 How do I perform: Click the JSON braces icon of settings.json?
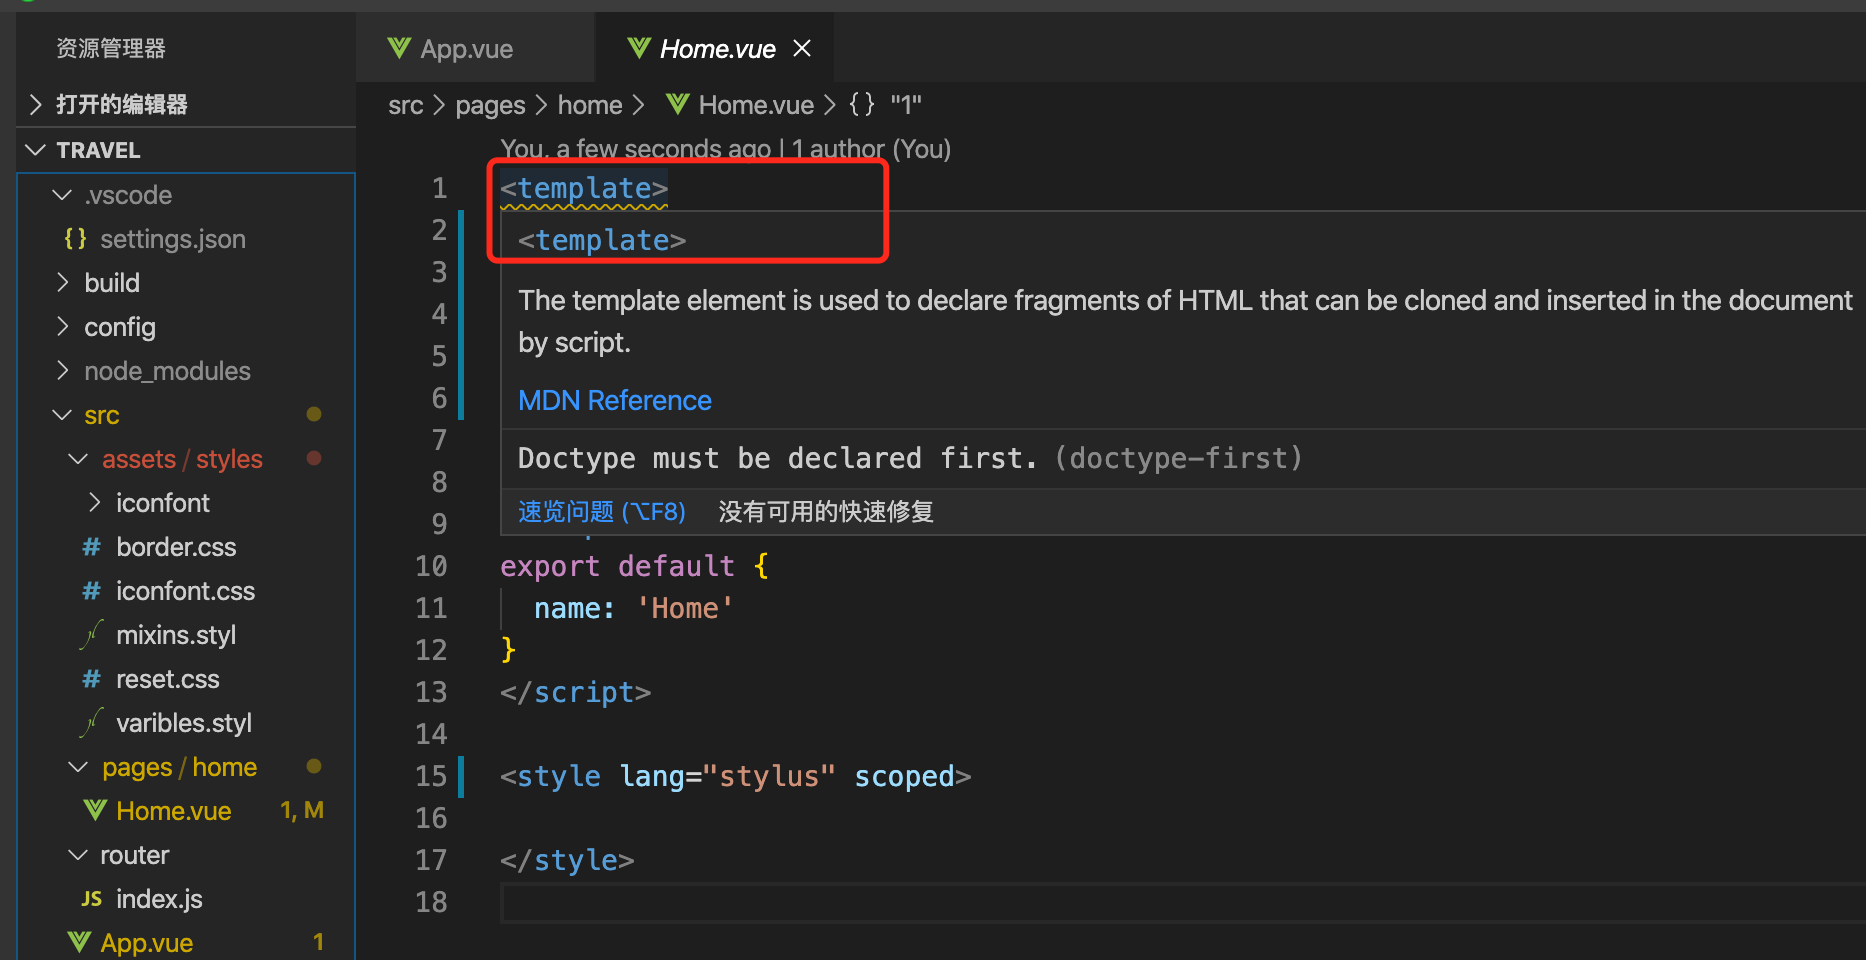[x=75, y=239]
